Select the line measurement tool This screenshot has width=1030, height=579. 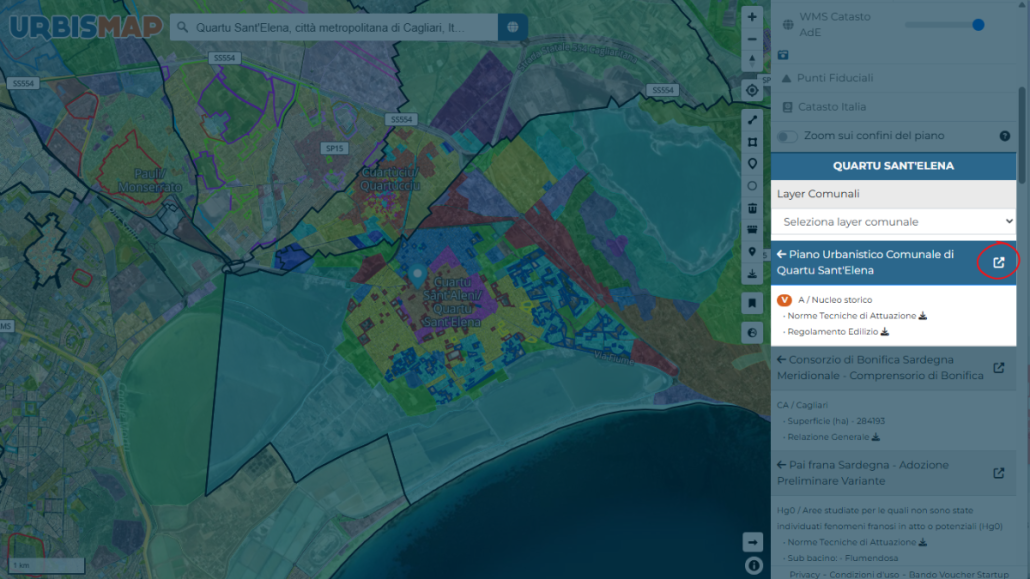tap(752, 120)
